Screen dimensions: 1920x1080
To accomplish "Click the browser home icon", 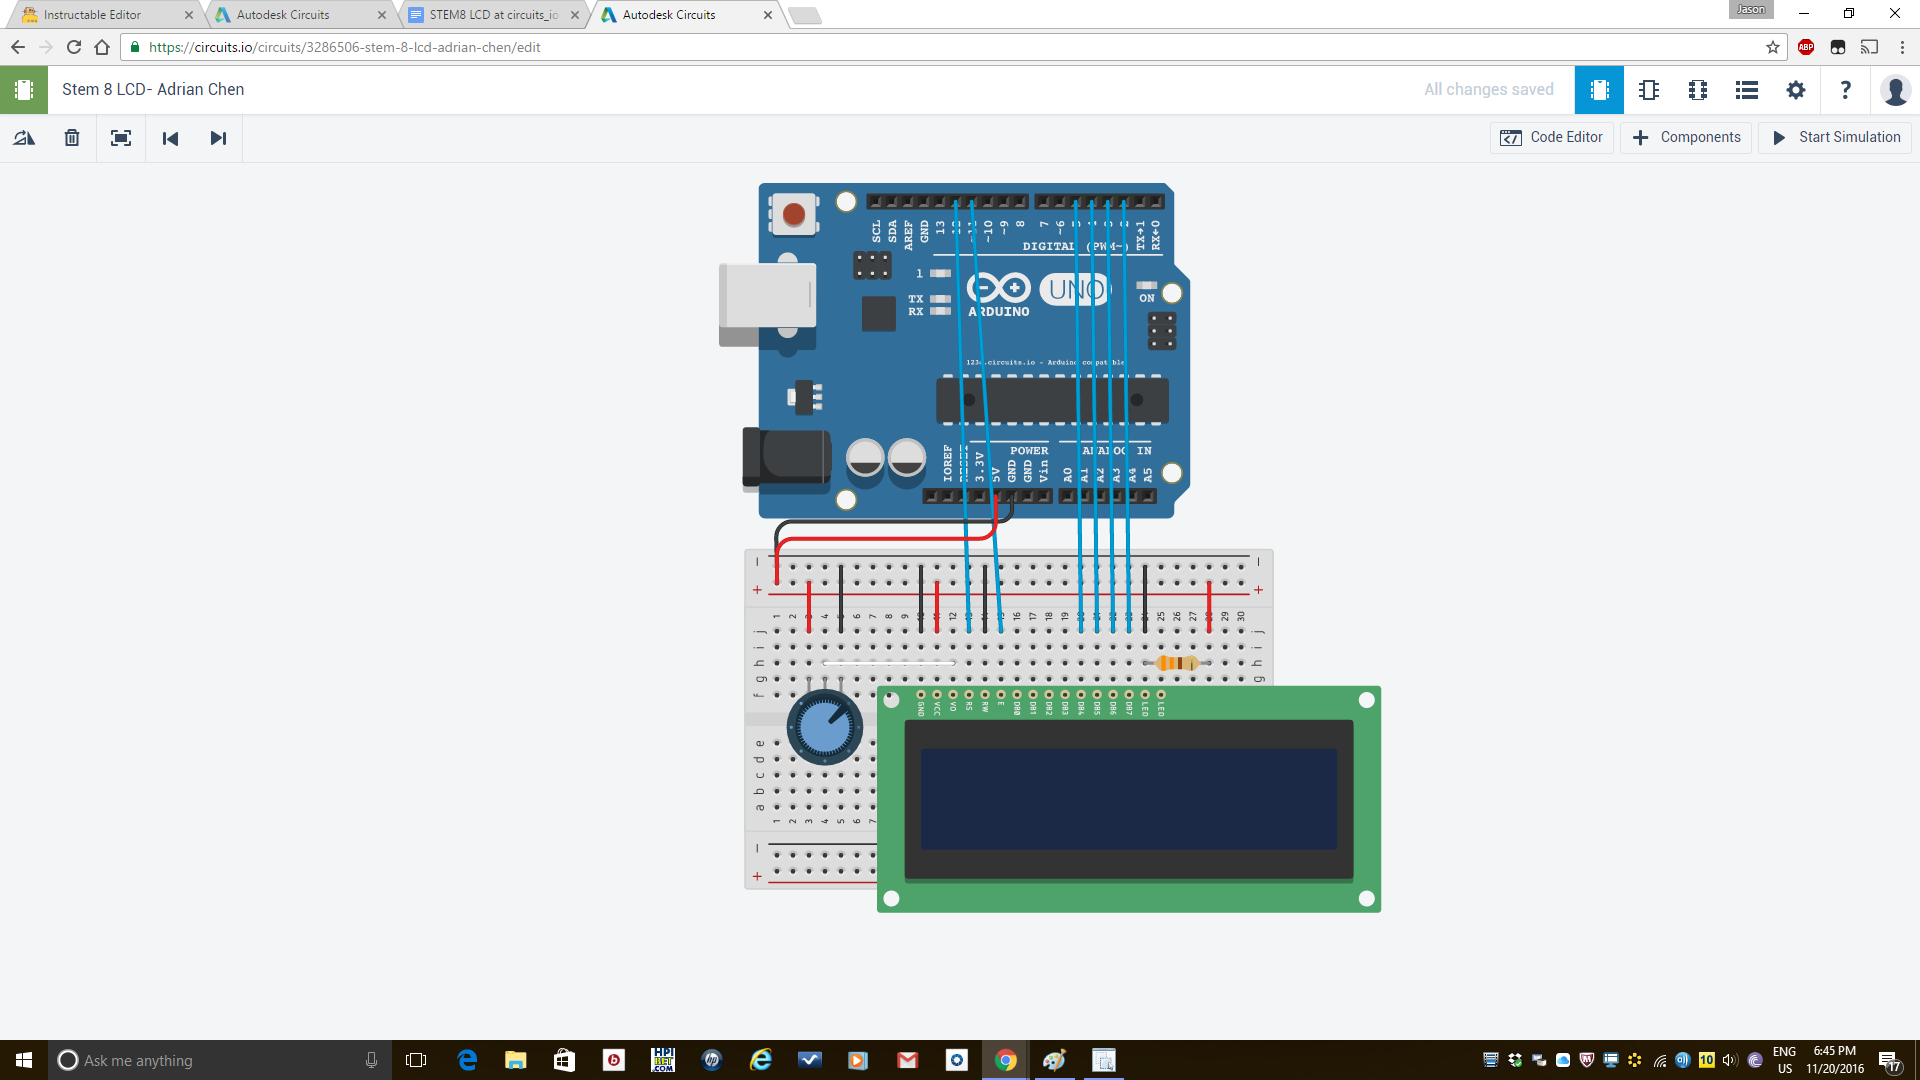I will [102, 47].
